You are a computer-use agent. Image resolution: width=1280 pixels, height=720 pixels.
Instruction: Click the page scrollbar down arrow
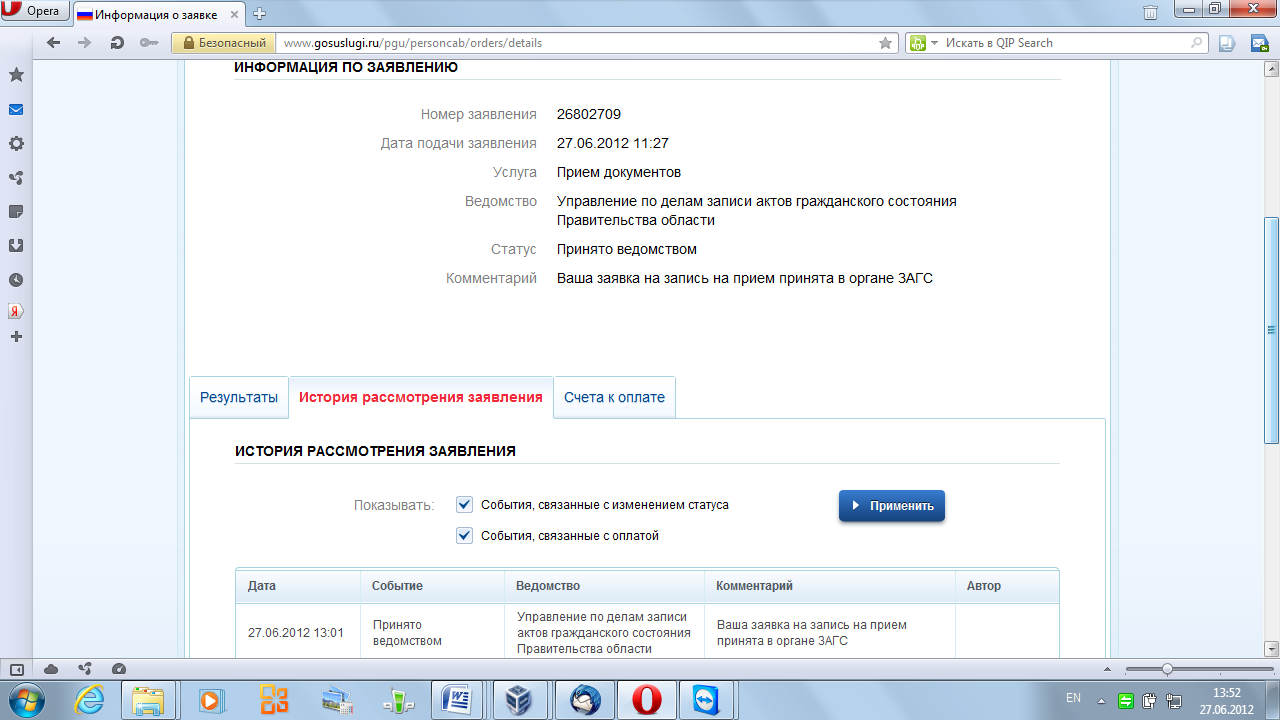[1272, 648]
